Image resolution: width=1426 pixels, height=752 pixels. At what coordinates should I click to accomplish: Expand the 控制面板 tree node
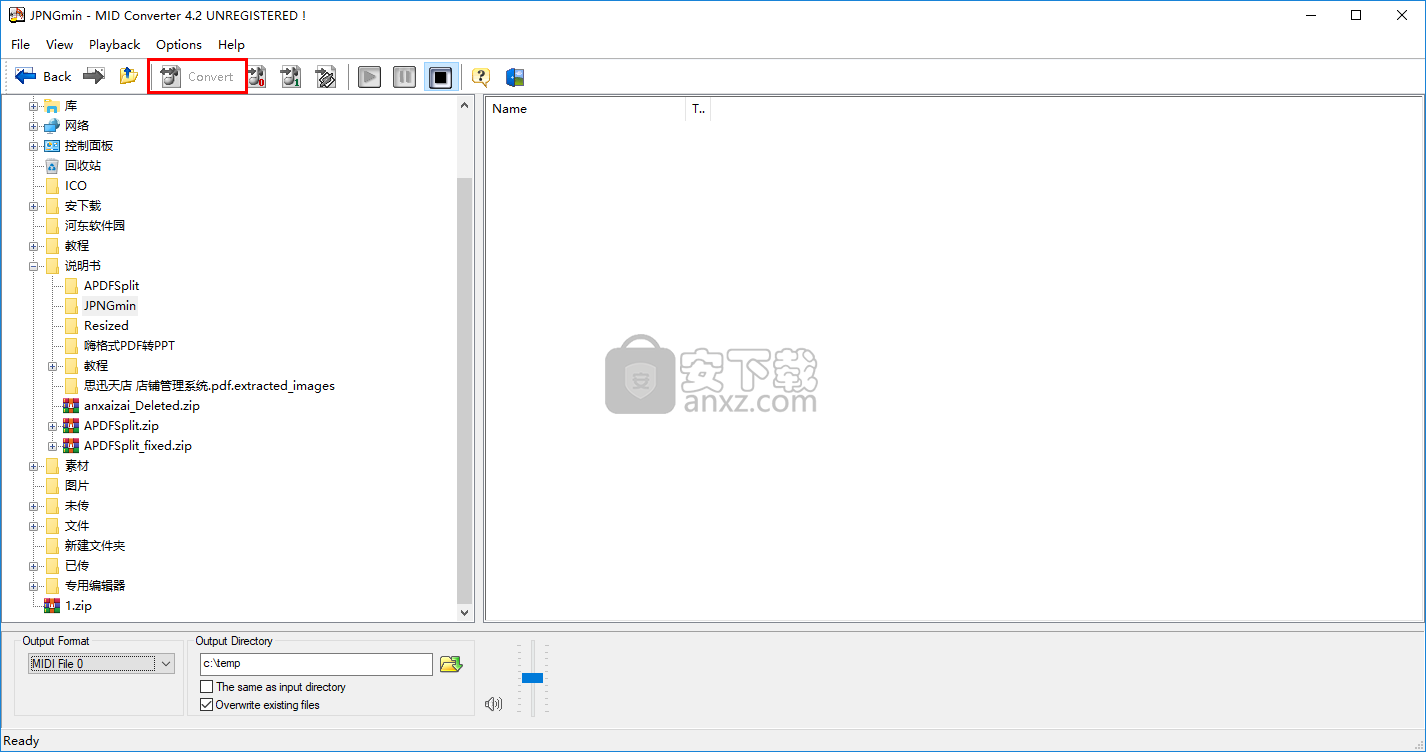(x=34, y=146)
